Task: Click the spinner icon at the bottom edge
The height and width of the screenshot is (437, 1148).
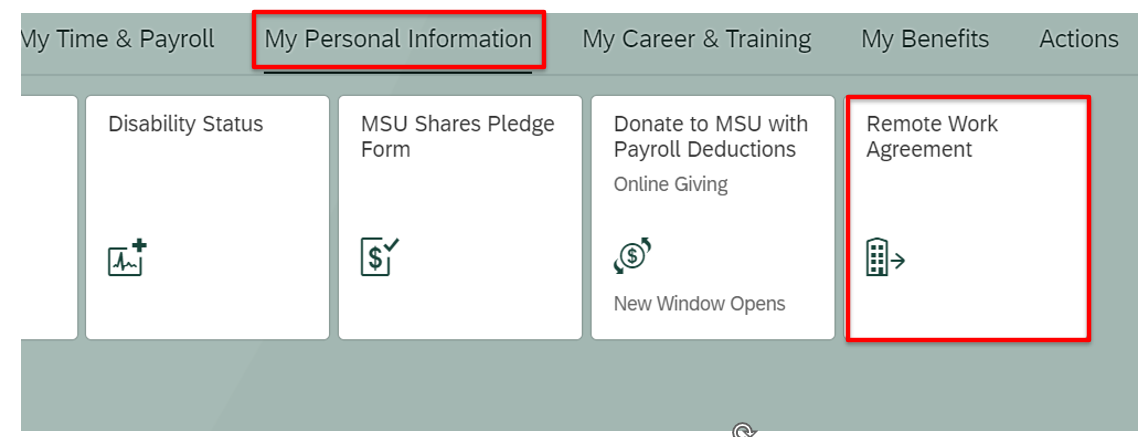Action: pos(743,430)
